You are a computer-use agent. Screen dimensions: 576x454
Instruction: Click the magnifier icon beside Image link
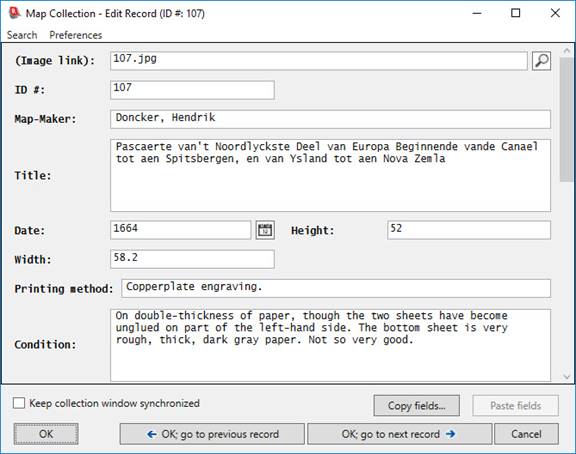(541, 61)
